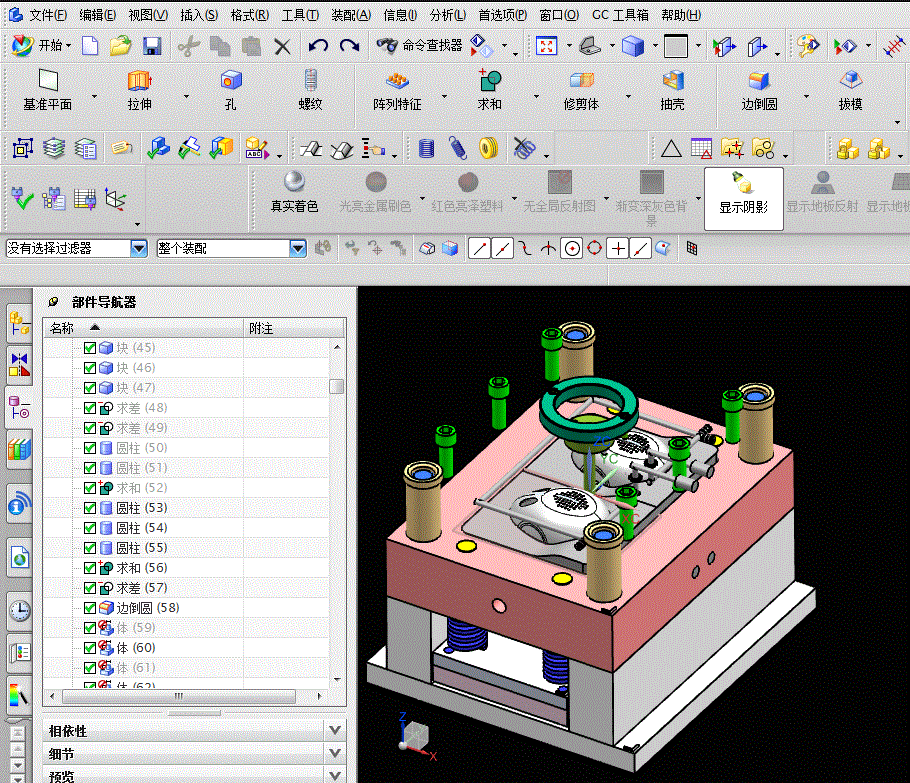Click the triangle symbol icon
Screen dimensions: 910x783
click(671, 149)
